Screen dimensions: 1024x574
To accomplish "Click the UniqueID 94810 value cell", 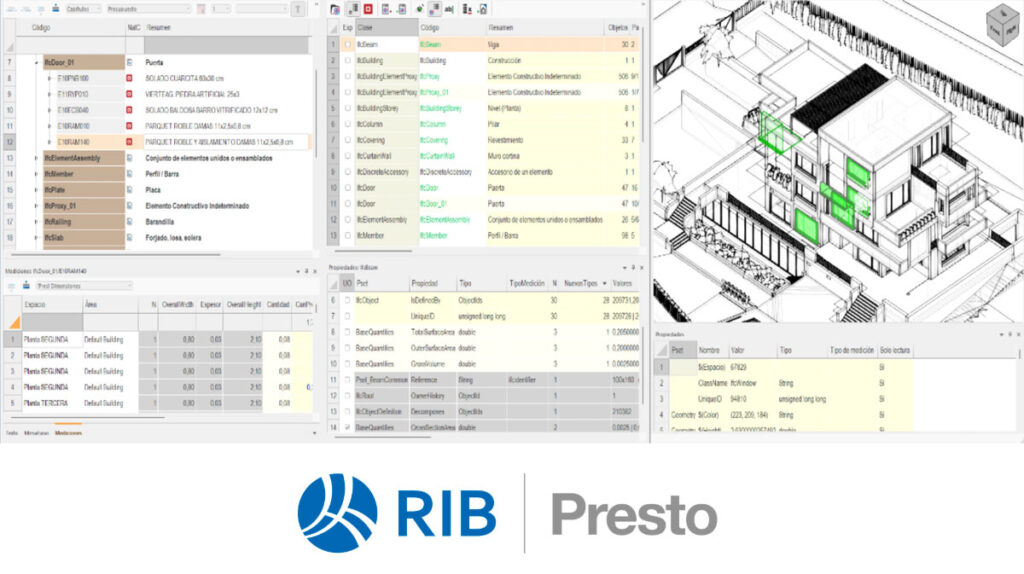I will pos(753,399).
